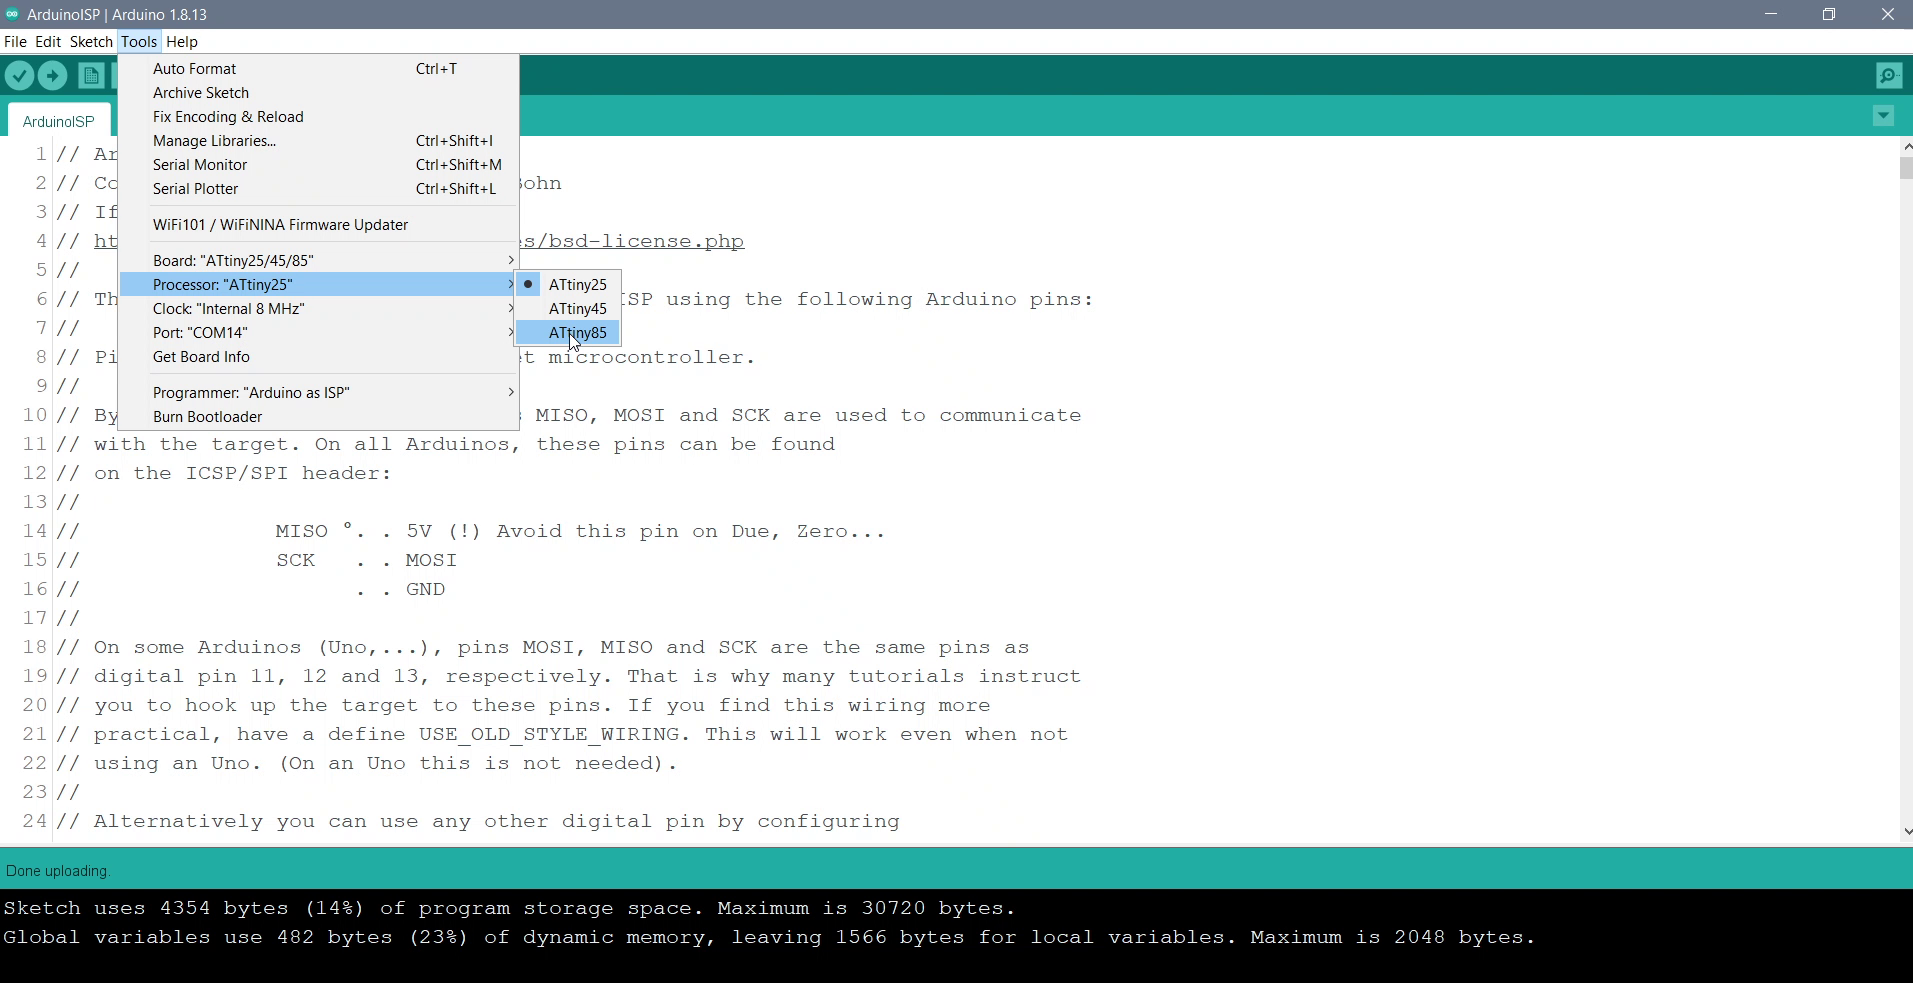1913x983 pixels.
Task: Restore down the Arduino window
Action: pyautogui.click(x=1829, y=14)
